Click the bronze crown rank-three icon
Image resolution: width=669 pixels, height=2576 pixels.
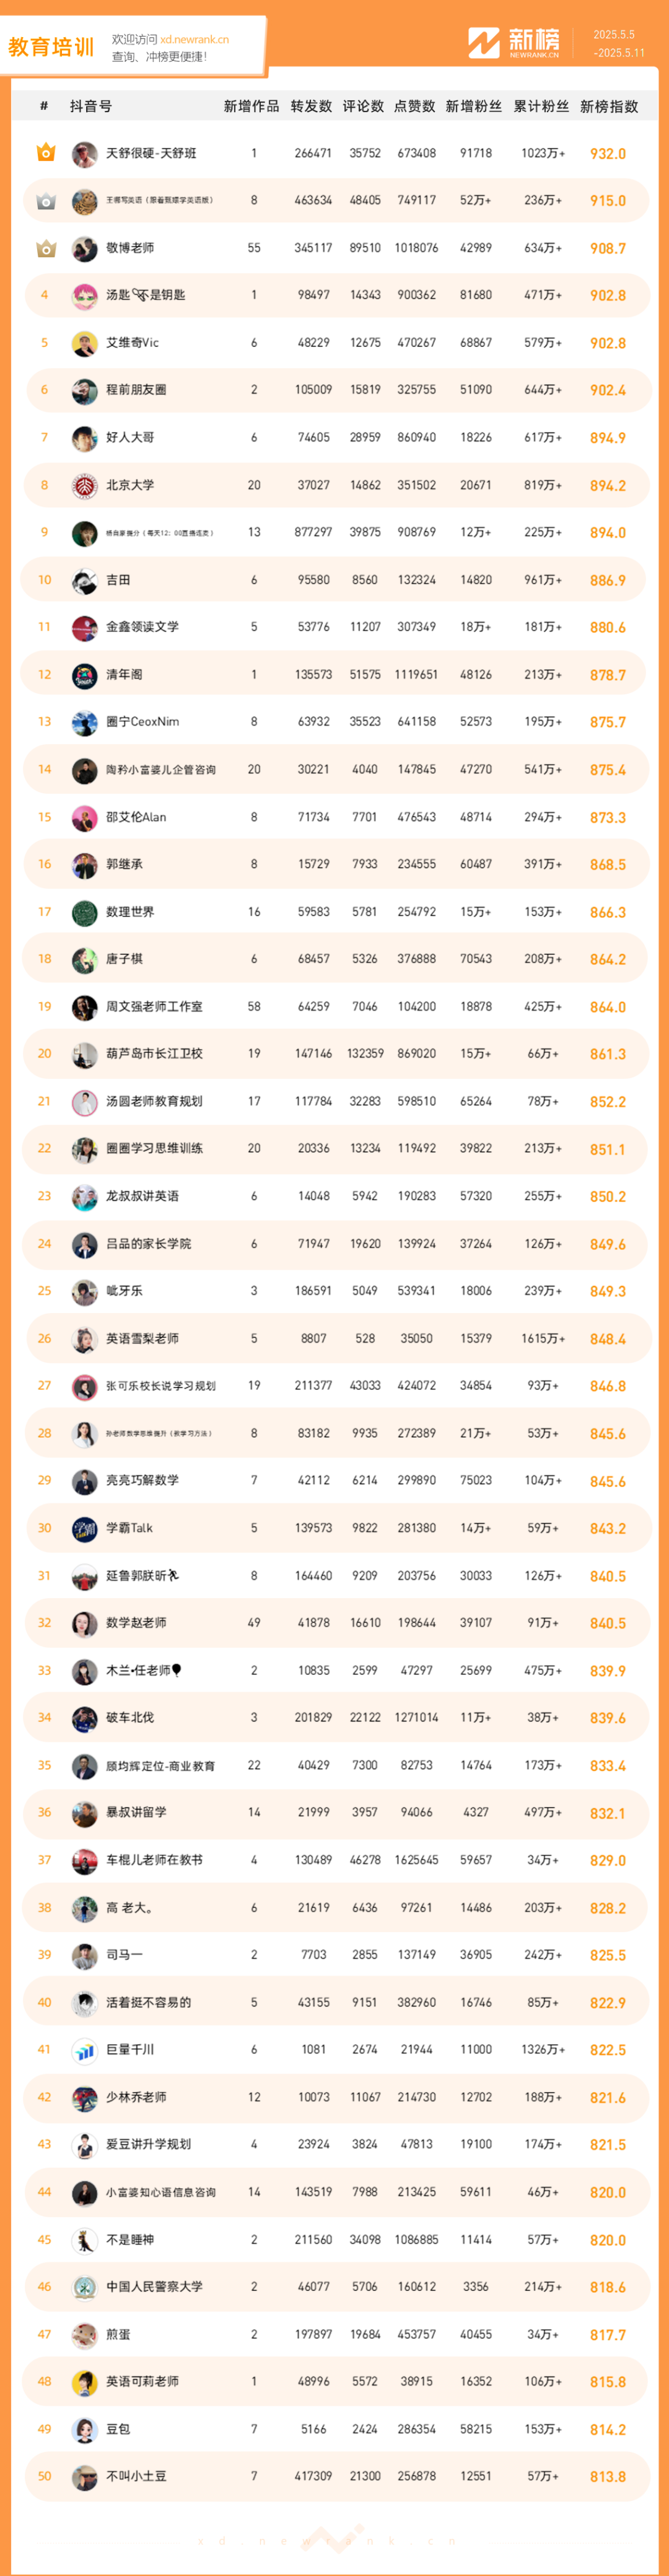click(45, 248)
